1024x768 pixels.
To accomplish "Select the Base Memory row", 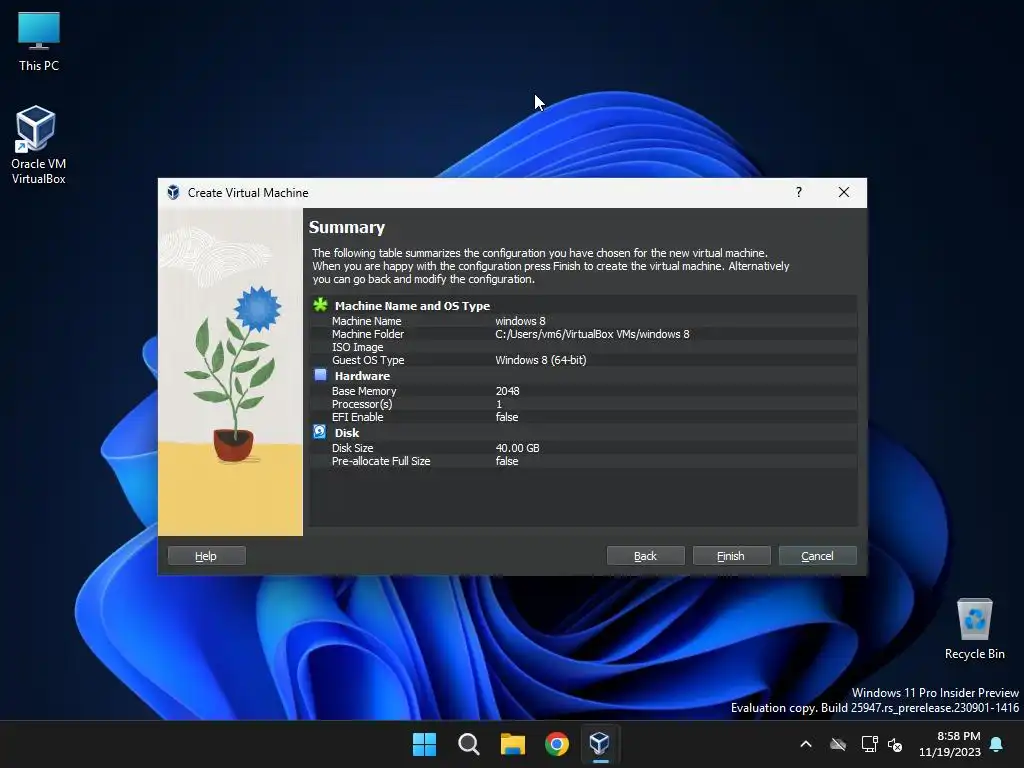I will pos(583,391).
